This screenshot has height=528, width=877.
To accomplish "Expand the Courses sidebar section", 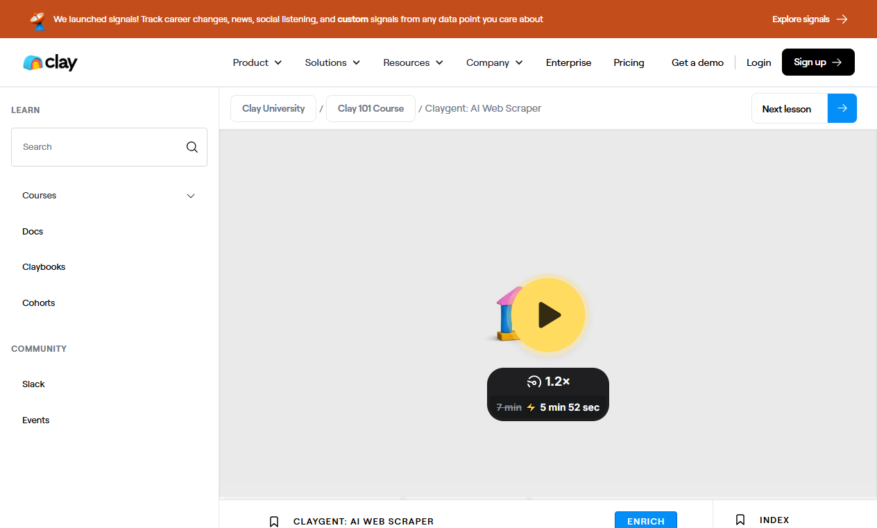I will pos(109,196).
